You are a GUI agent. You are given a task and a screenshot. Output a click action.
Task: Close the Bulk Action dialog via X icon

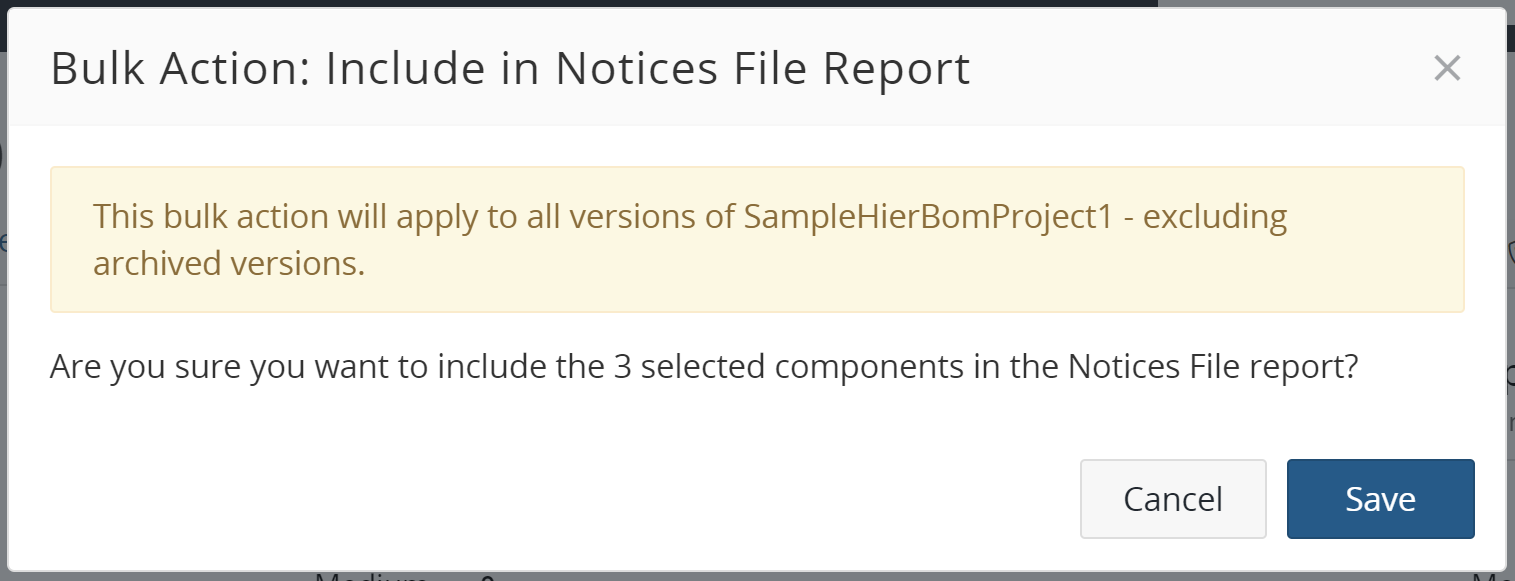(x=1447, y=68)
